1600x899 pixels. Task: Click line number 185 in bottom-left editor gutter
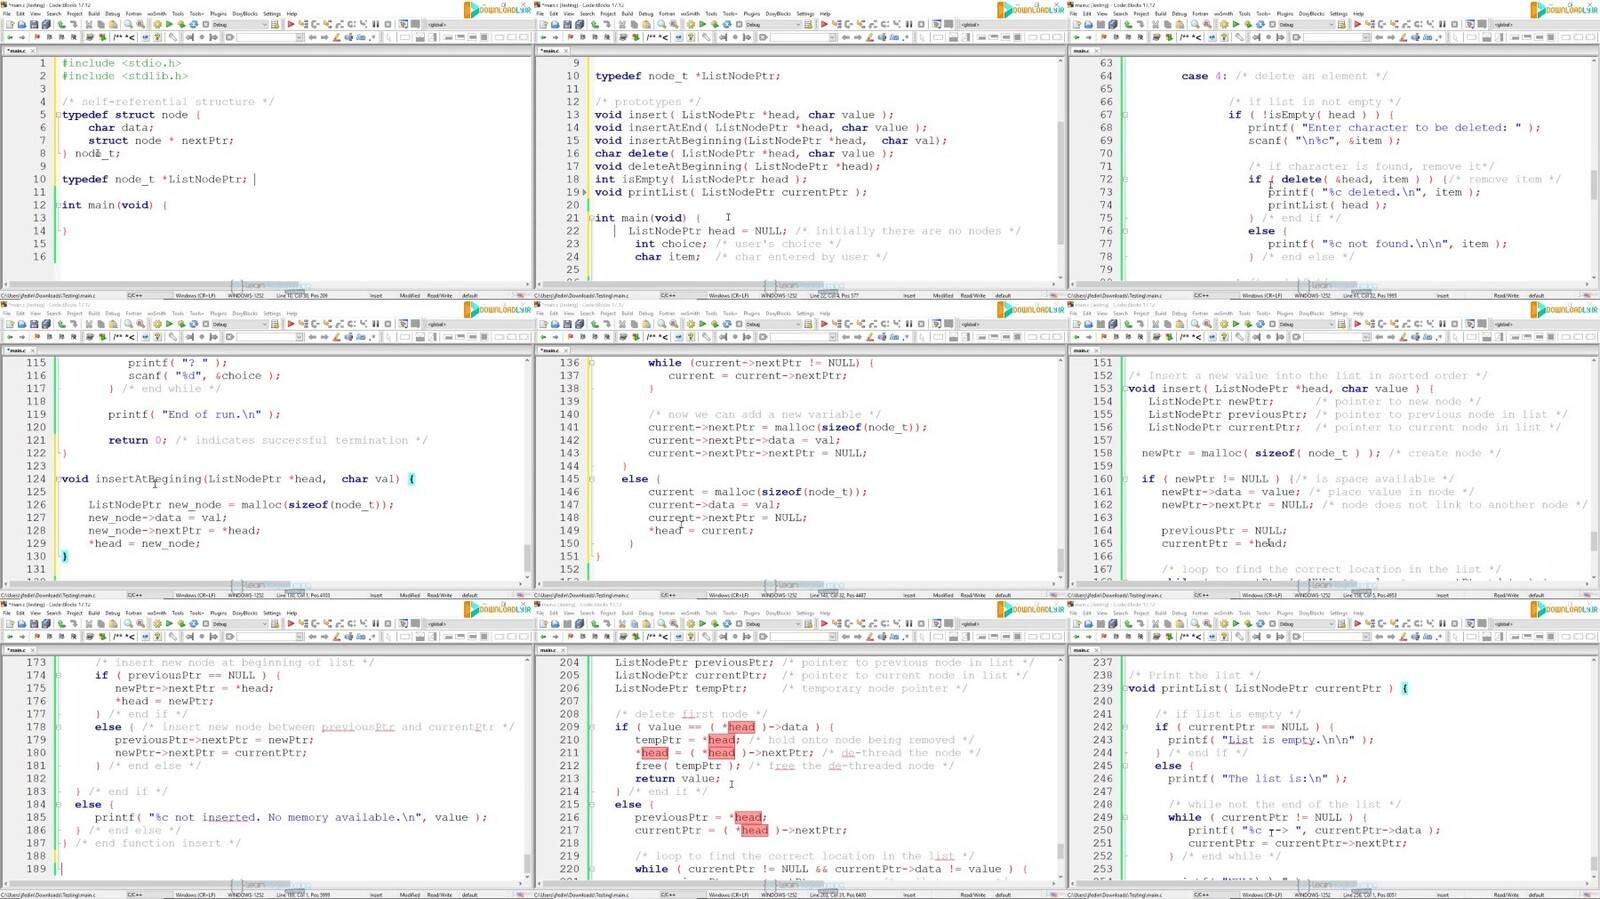click(x=36, y=817)
